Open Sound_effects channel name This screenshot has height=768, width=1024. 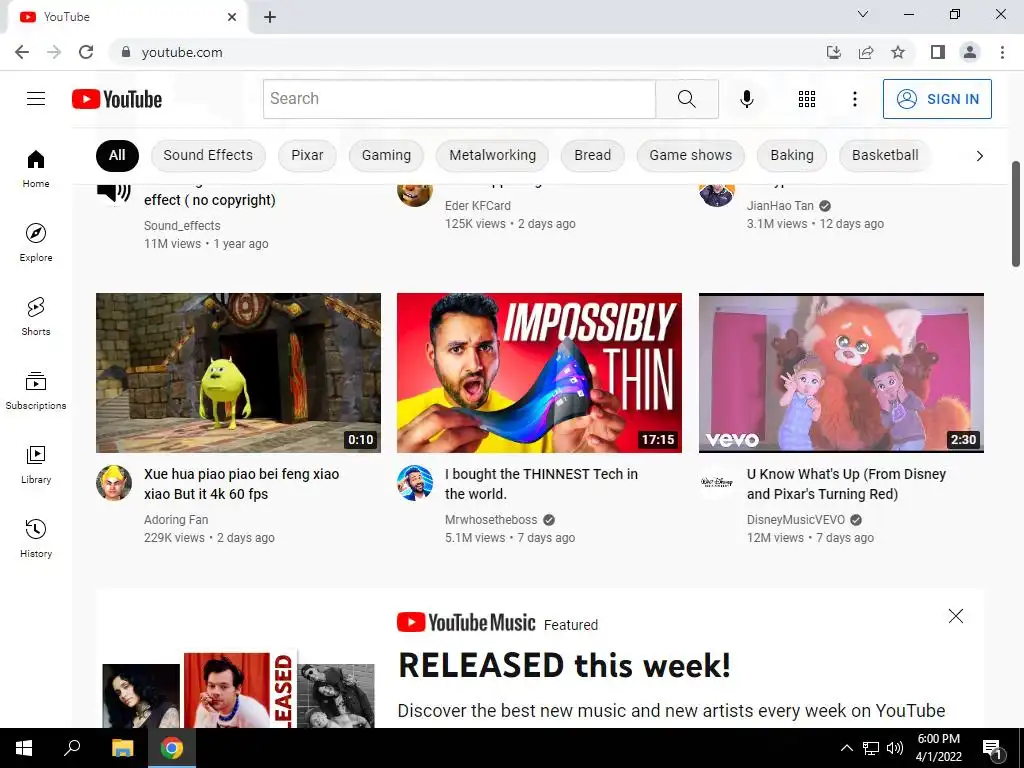tap(182, 225)
